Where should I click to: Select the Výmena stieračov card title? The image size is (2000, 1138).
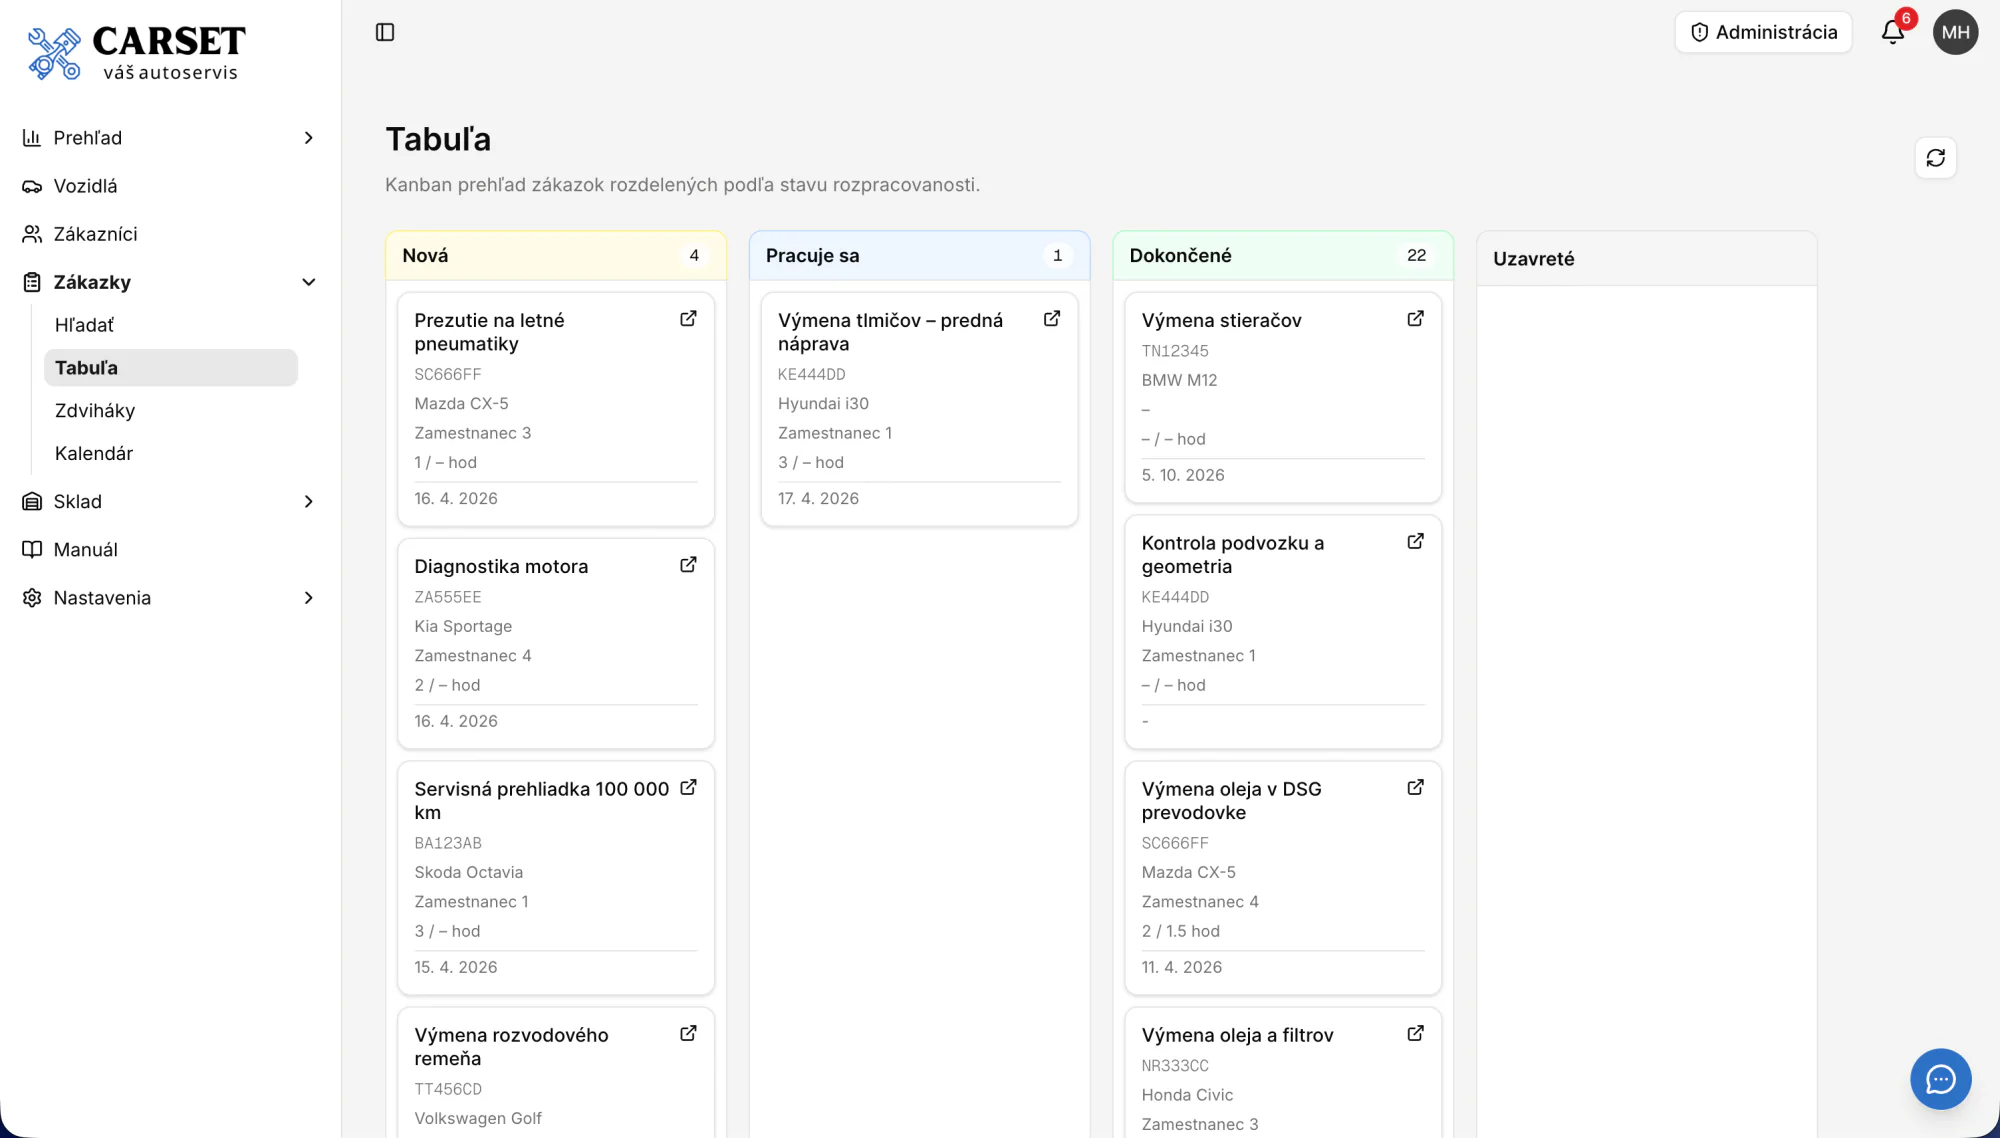pyautogui.click(x=1221, y=321)
